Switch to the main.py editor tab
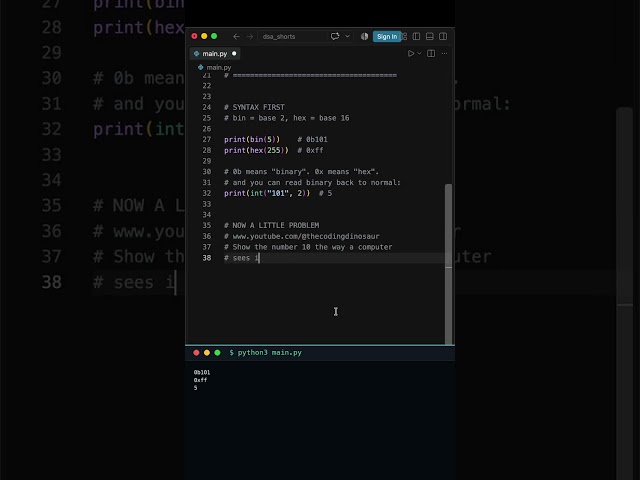The height and width of the screenshot is (480, 640). click(215, 53)
